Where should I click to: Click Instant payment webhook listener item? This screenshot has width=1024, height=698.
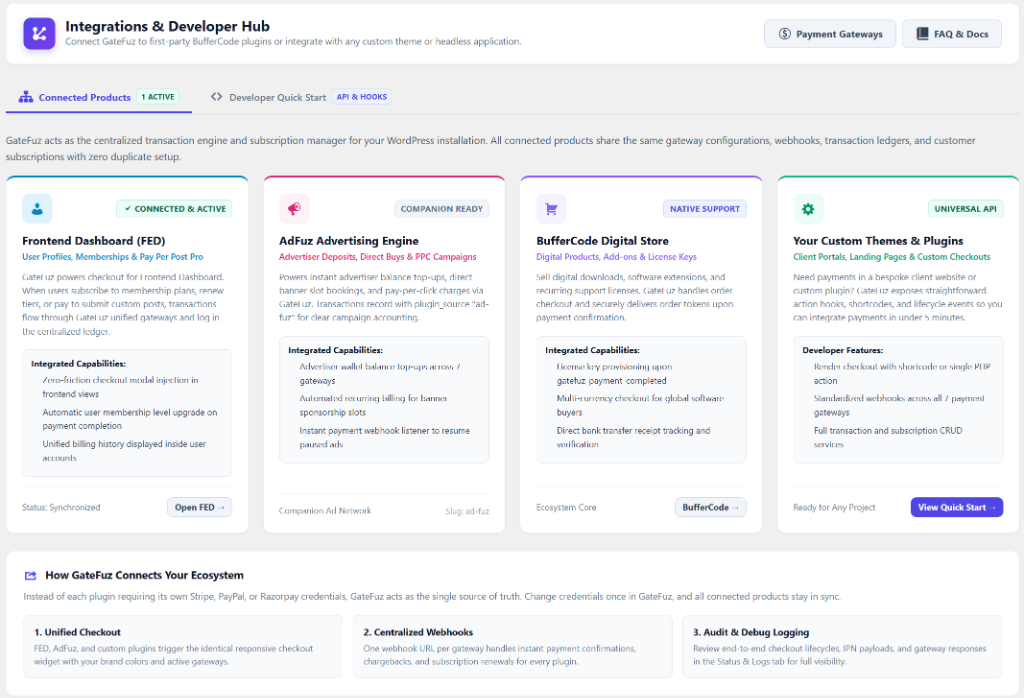384,437
